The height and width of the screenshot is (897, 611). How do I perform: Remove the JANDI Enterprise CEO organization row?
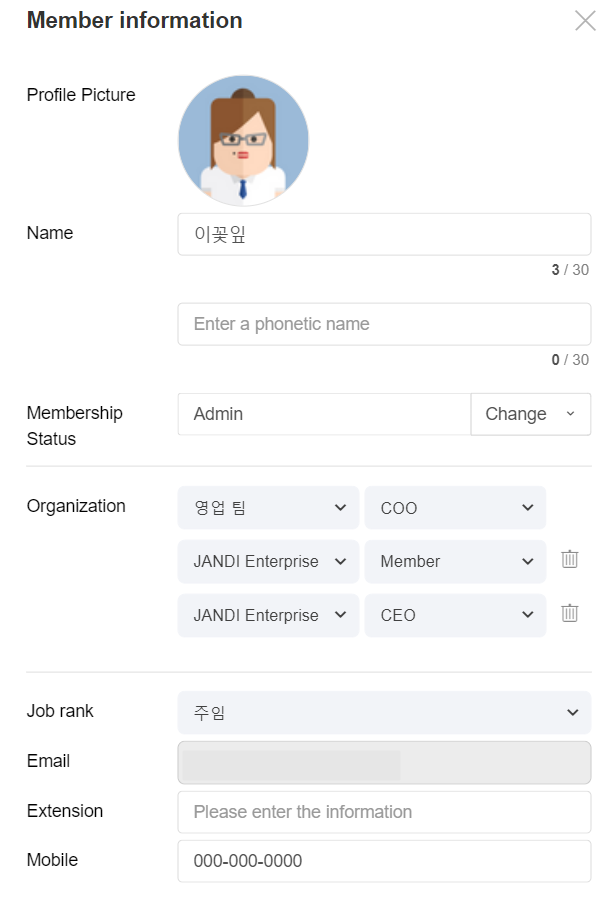570,613
